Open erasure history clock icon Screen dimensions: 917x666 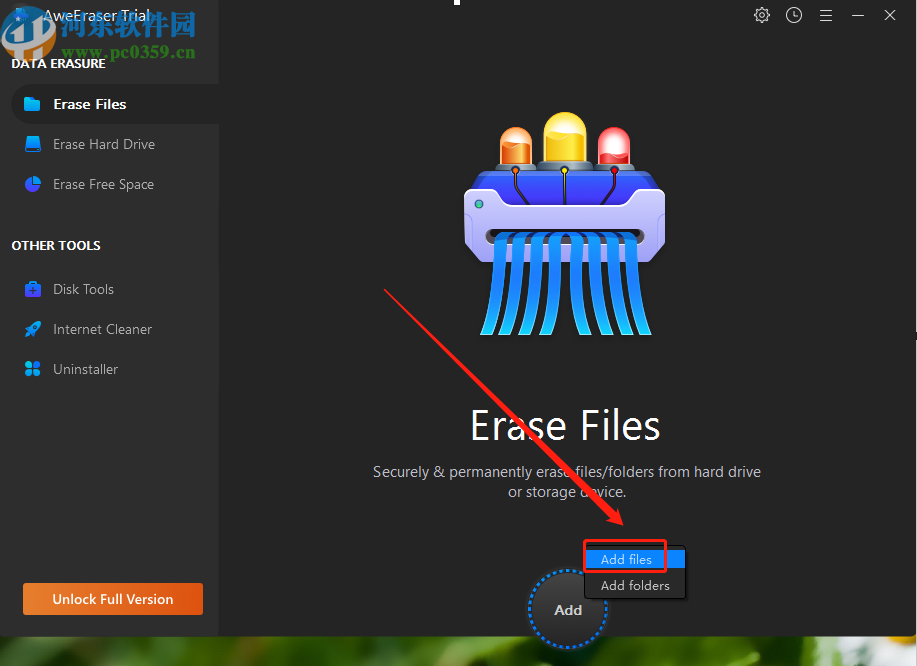tap(794, 15)
